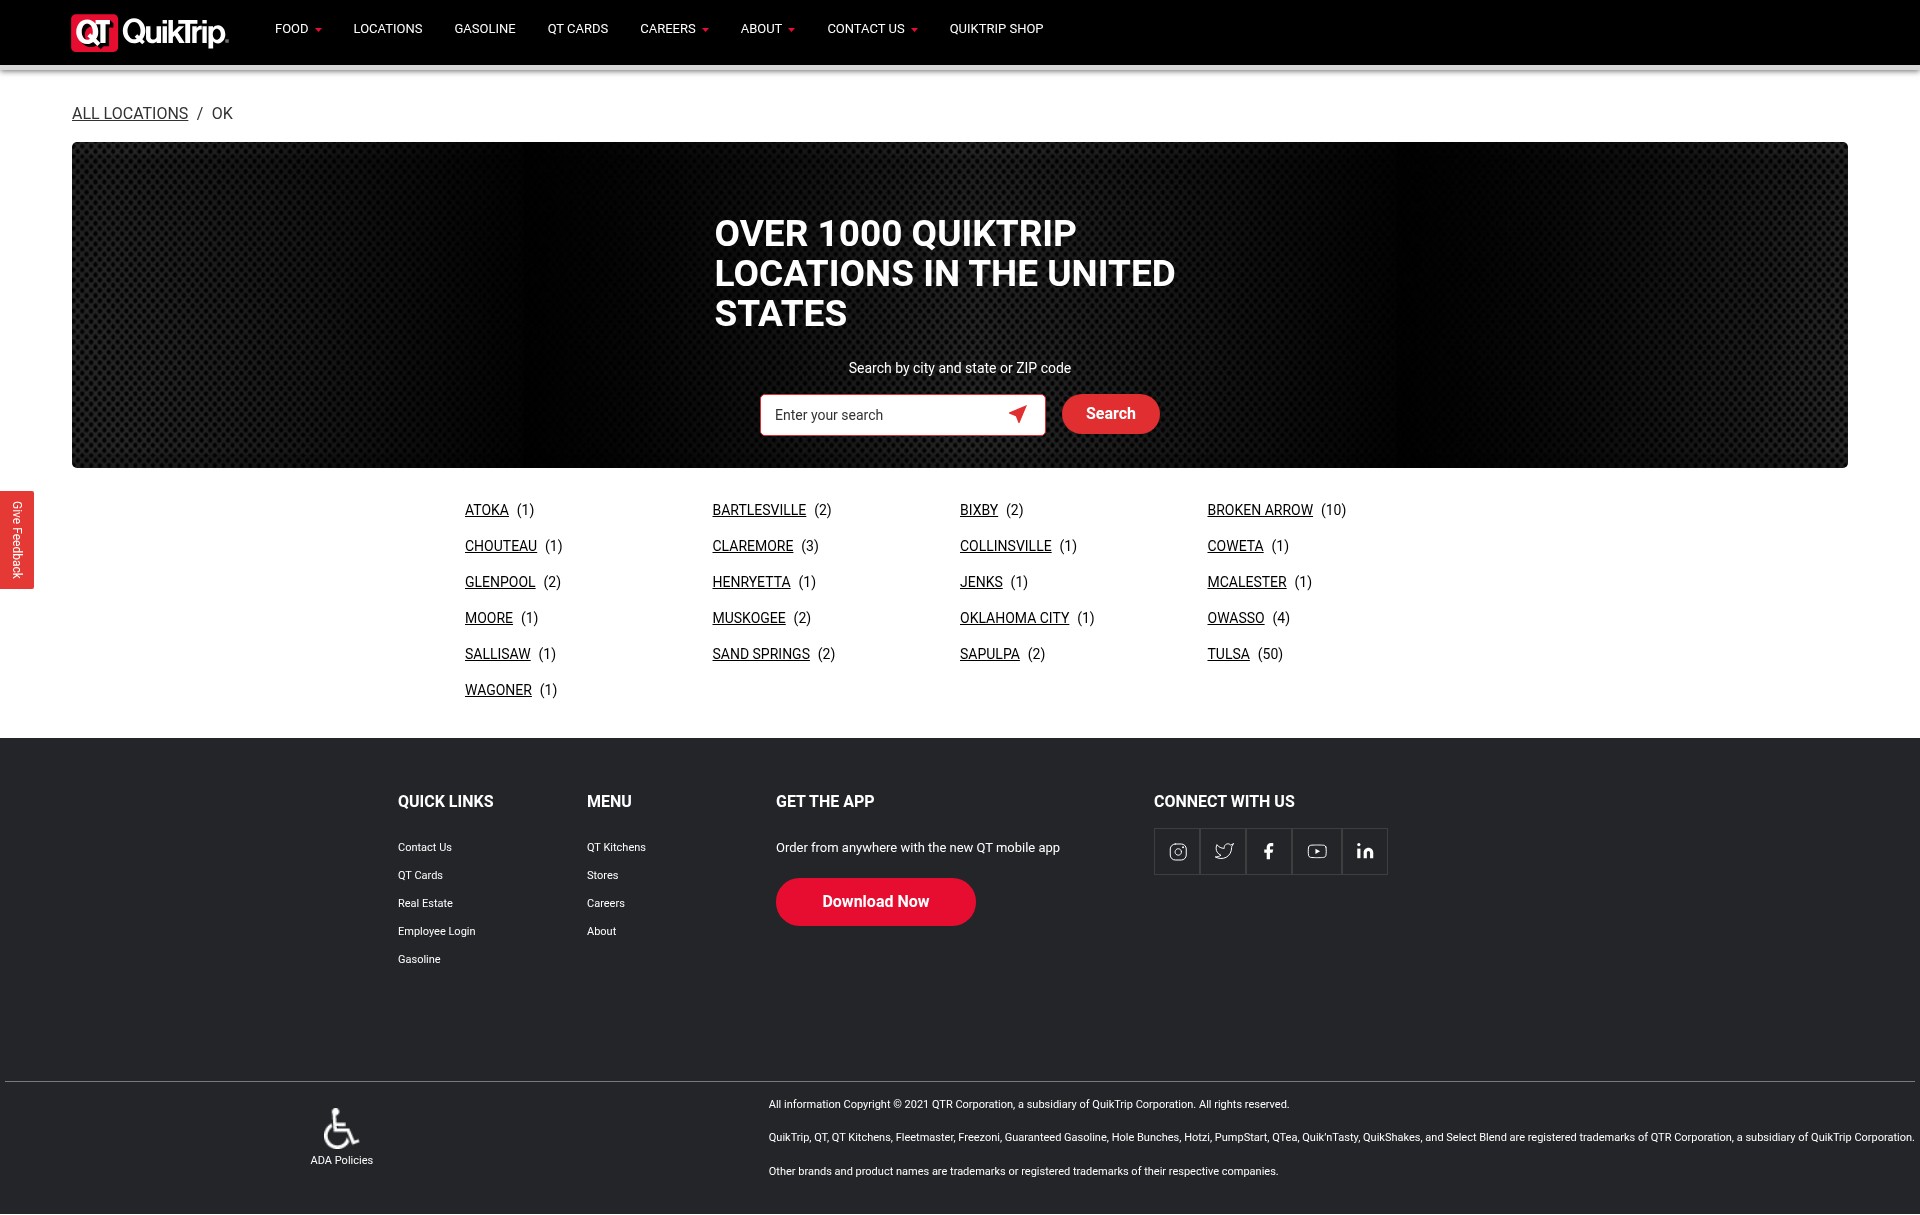Open QuikTrip Facebook page icon
This screenshot has width=1920, height=1215.
(x=1270, y=852)
